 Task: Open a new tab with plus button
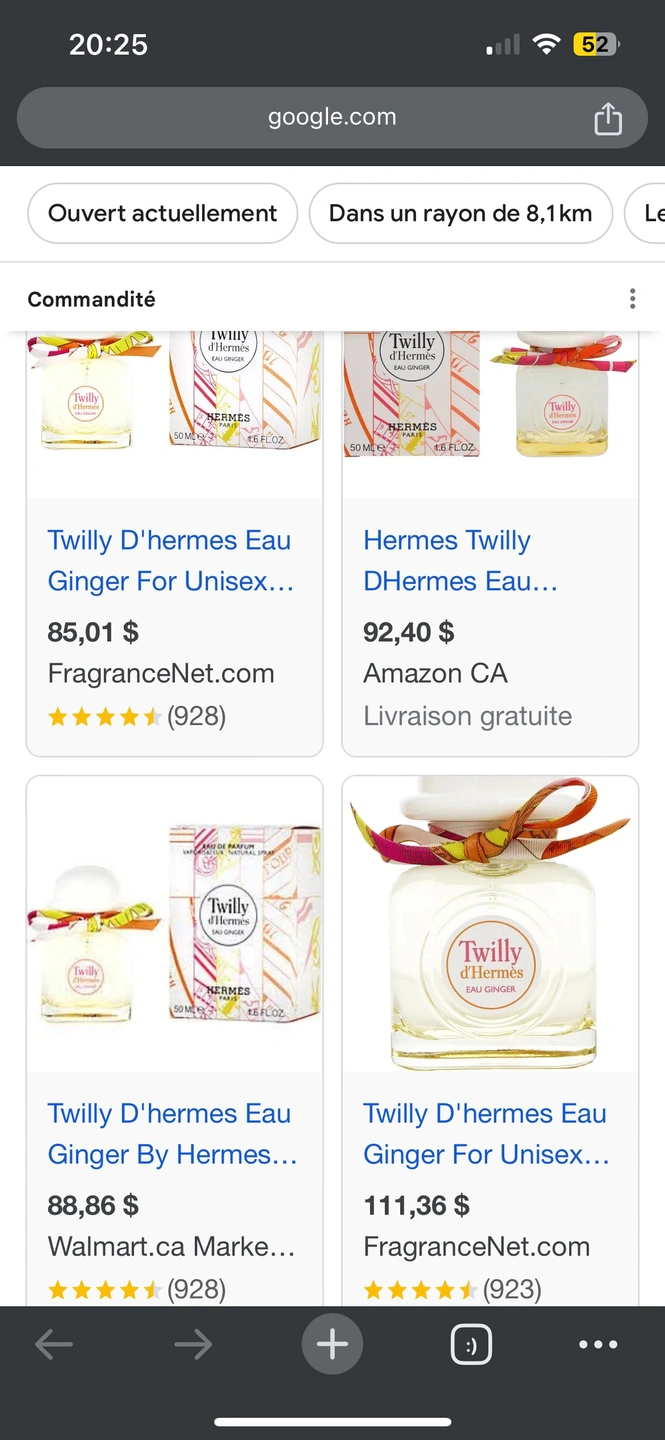[x=332, y=1345]
